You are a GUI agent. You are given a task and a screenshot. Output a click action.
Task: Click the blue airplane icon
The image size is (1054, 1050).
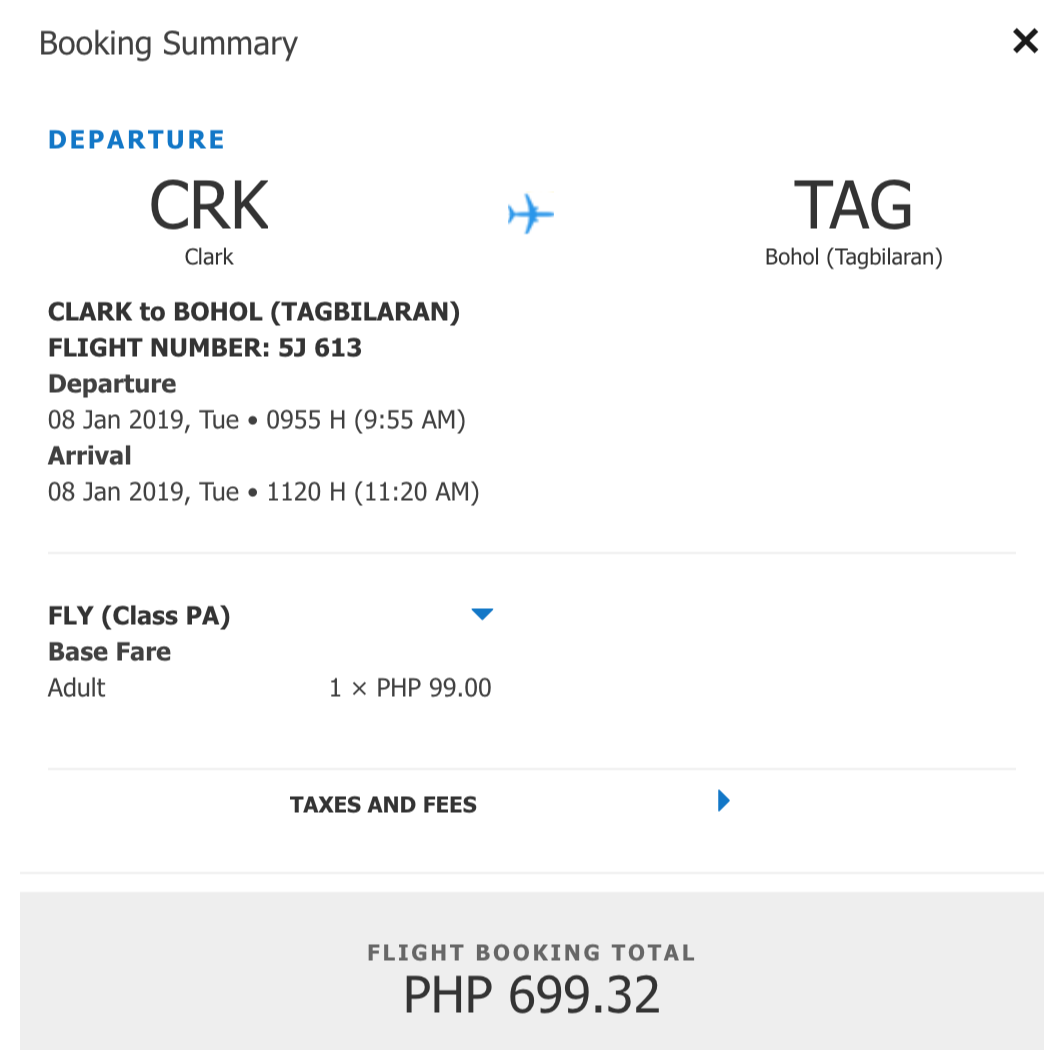(530, 214)
